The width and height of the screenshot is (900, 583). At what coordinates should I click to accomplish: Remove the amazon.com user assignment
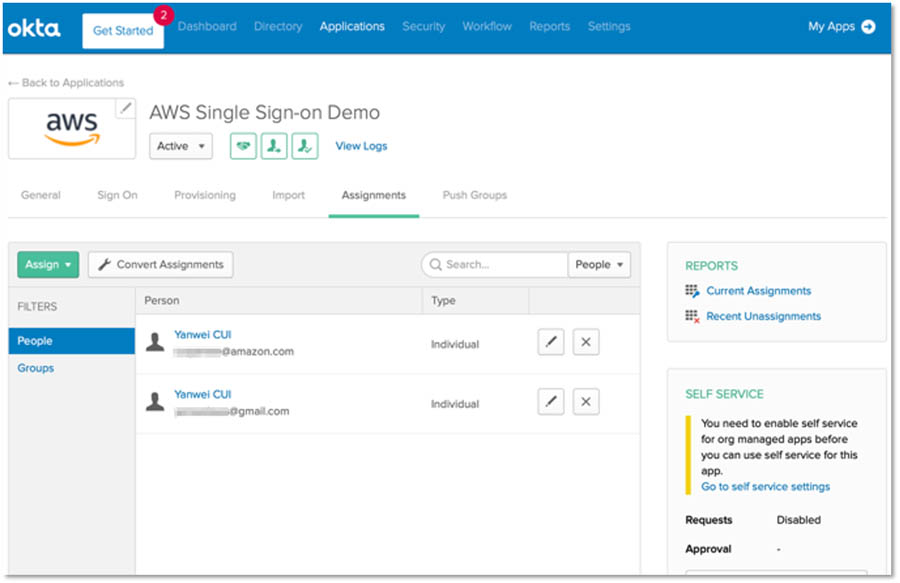click(586, 342)
